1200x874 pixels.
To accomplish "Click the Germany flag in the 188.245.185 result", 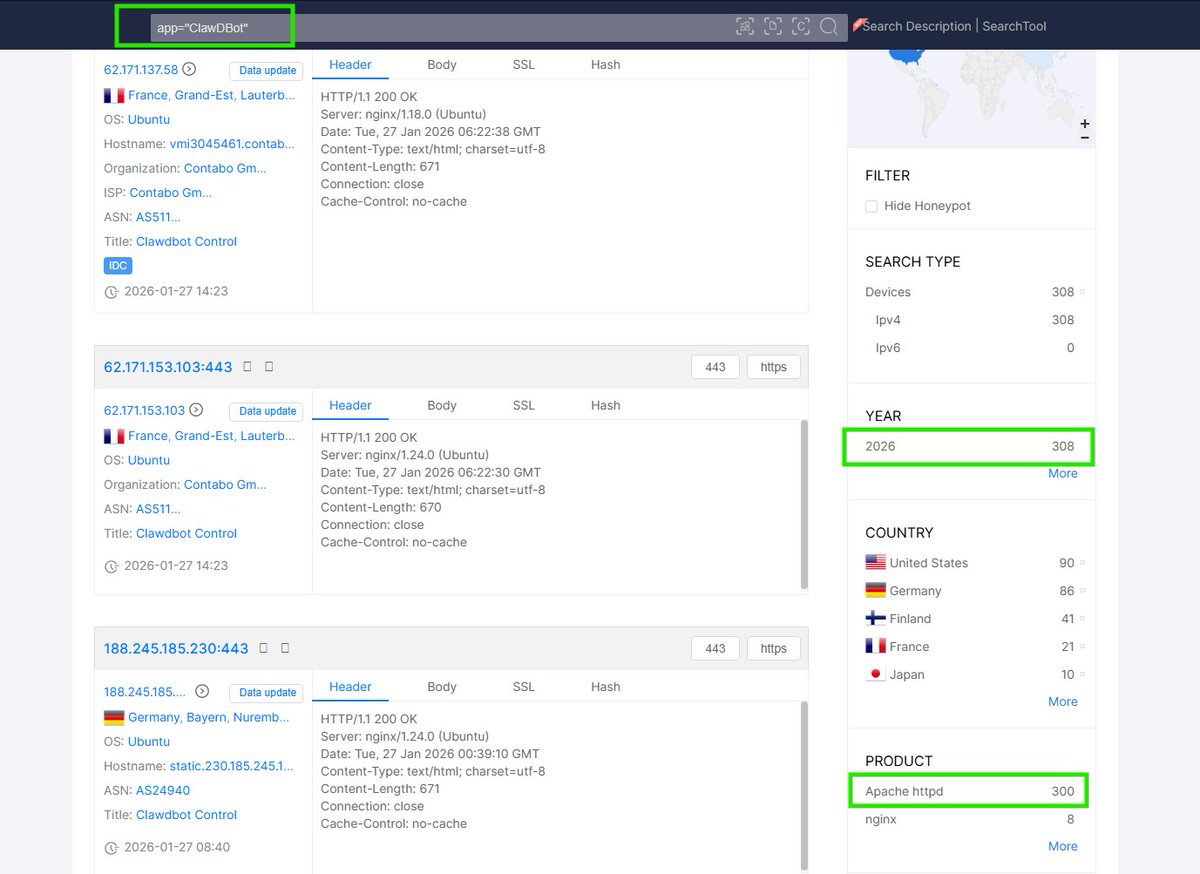I will (114, 717).
